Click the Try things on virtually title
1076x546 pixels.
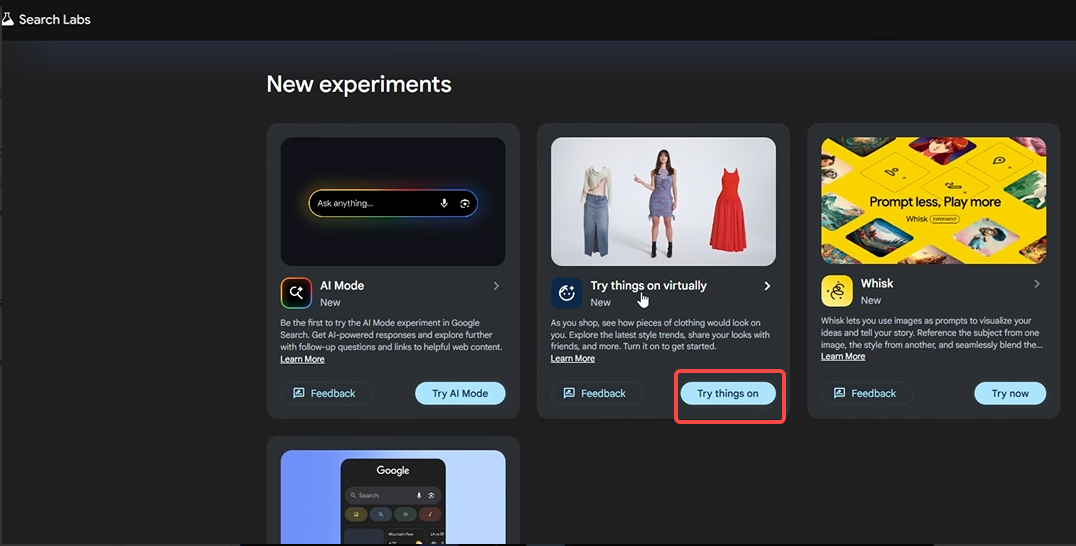click(648, 285)
